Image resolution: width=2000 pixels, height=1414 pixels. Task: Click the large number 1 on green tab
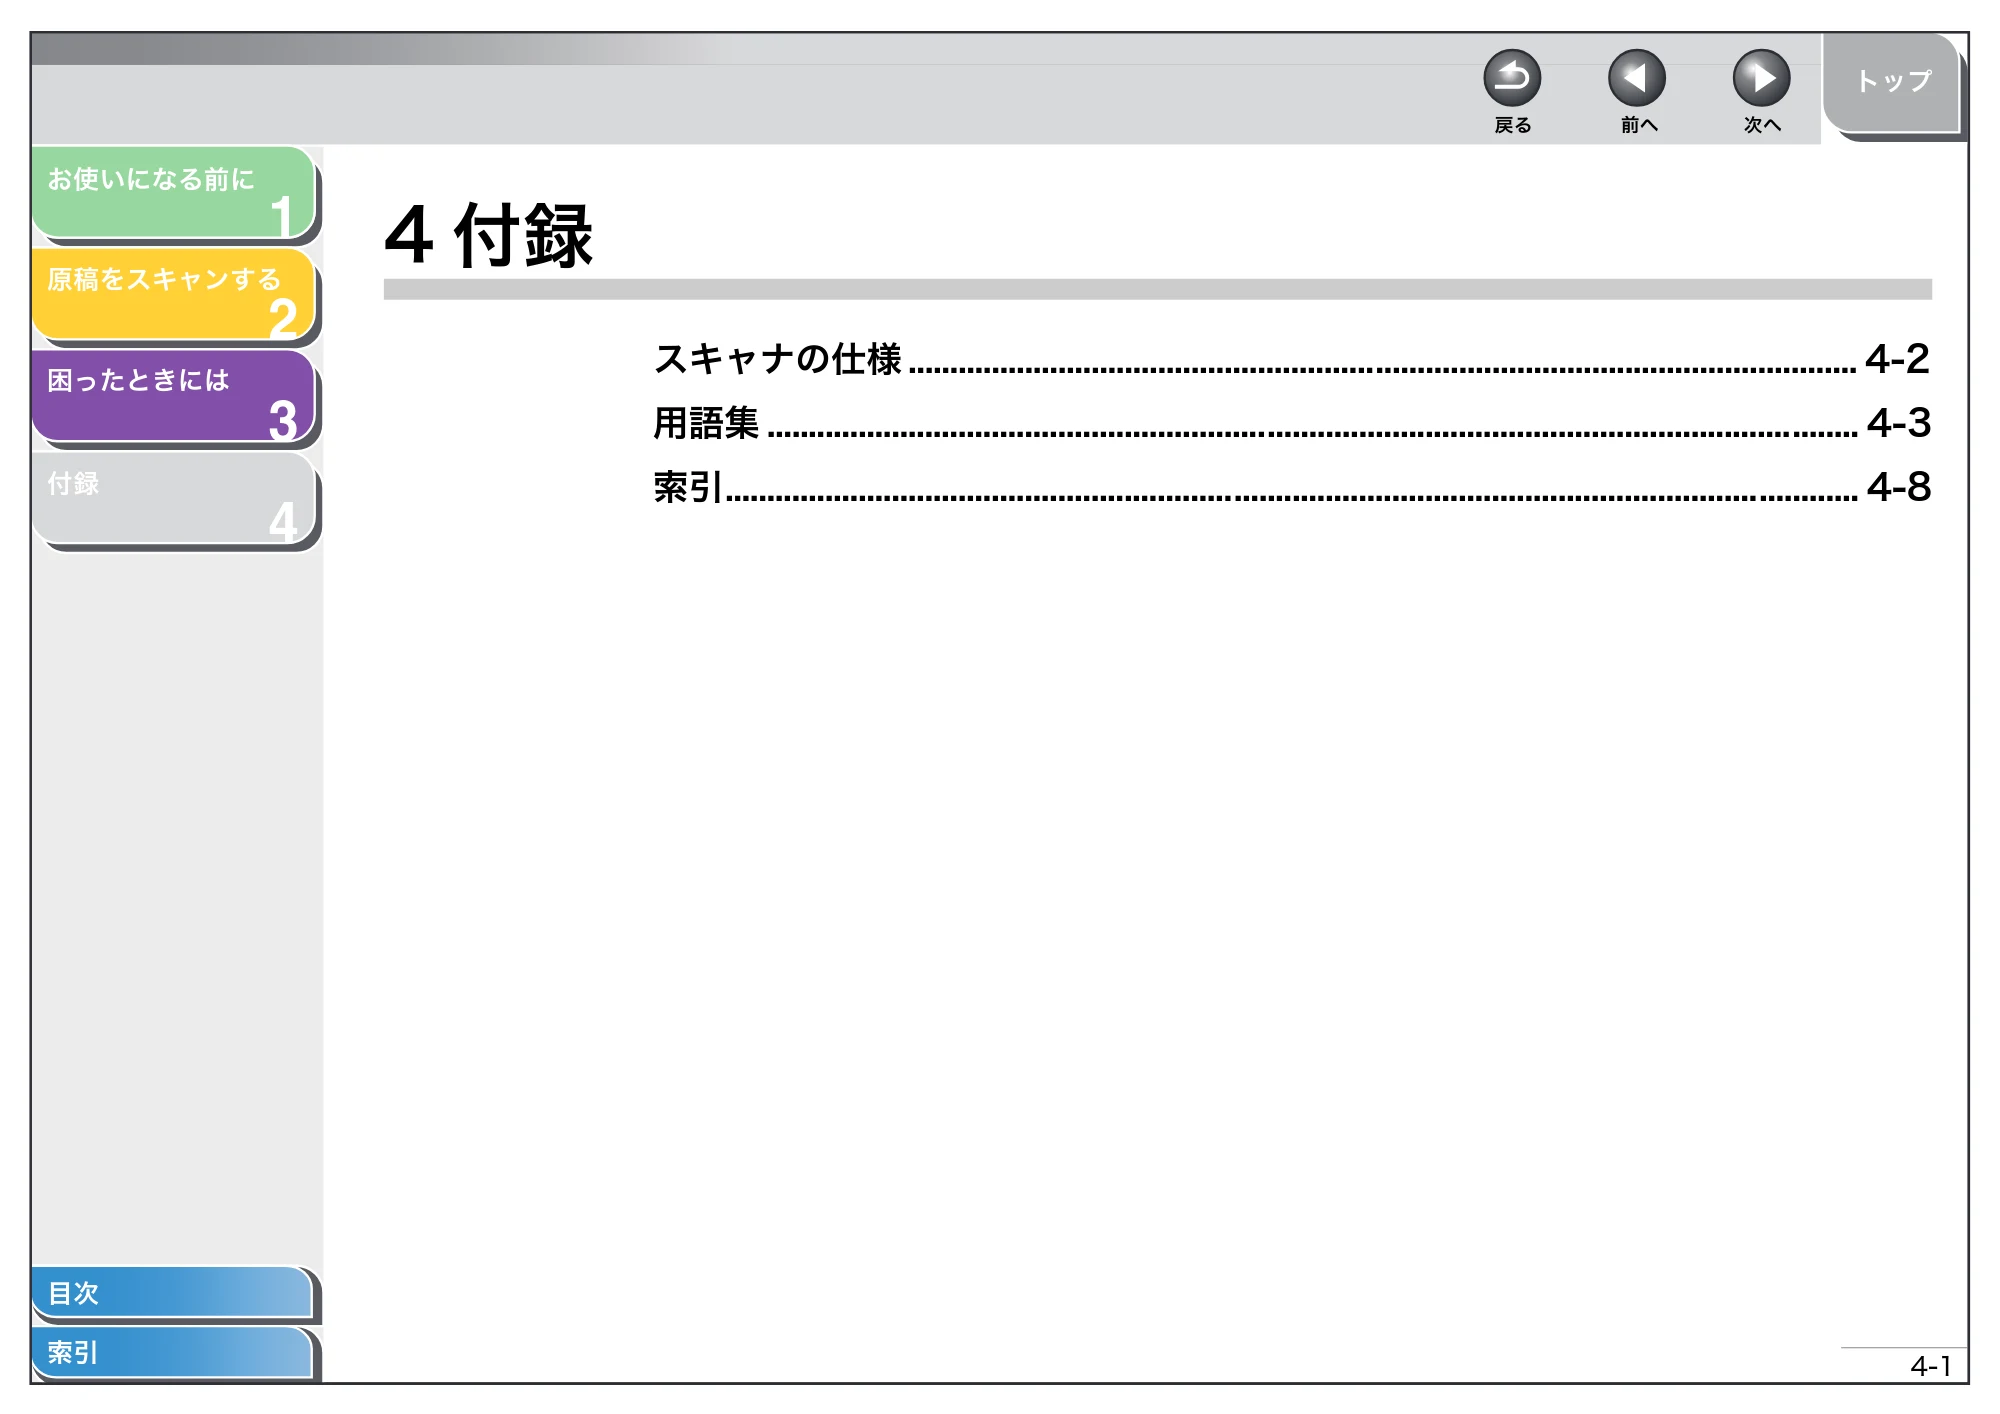tap(282, 215)
